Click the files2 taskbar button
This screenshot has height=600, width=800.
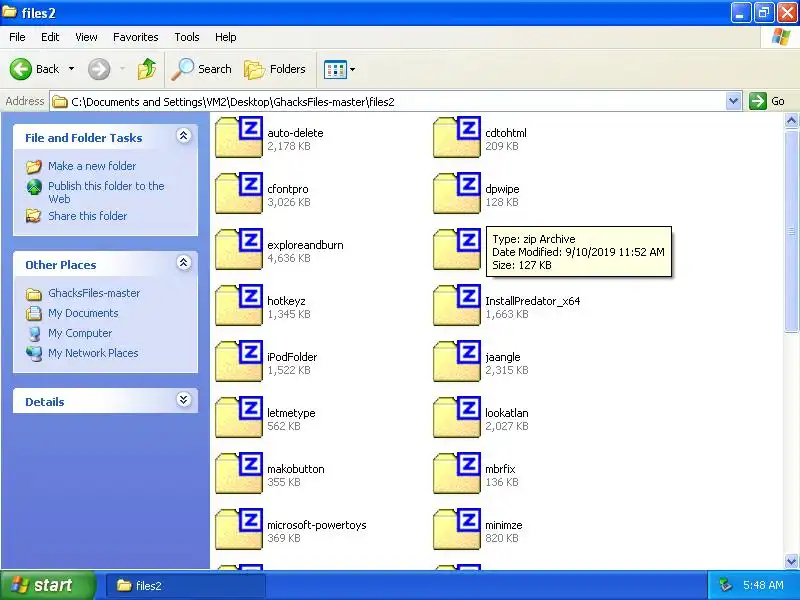[x=186, y=586]
